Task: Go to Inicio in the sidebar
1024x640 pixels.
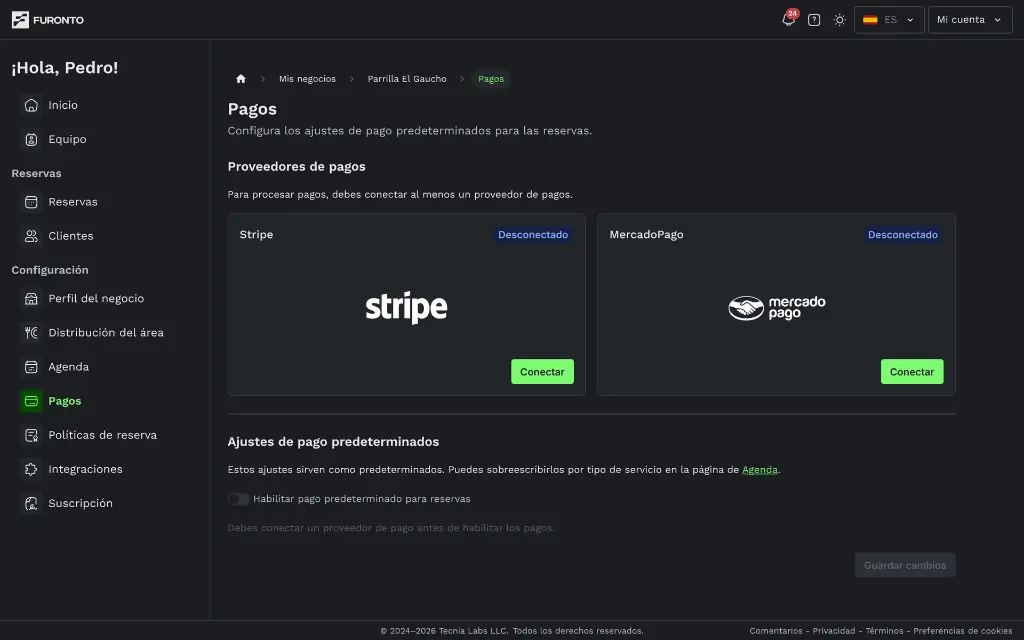Action: click(x=63, y=105)
